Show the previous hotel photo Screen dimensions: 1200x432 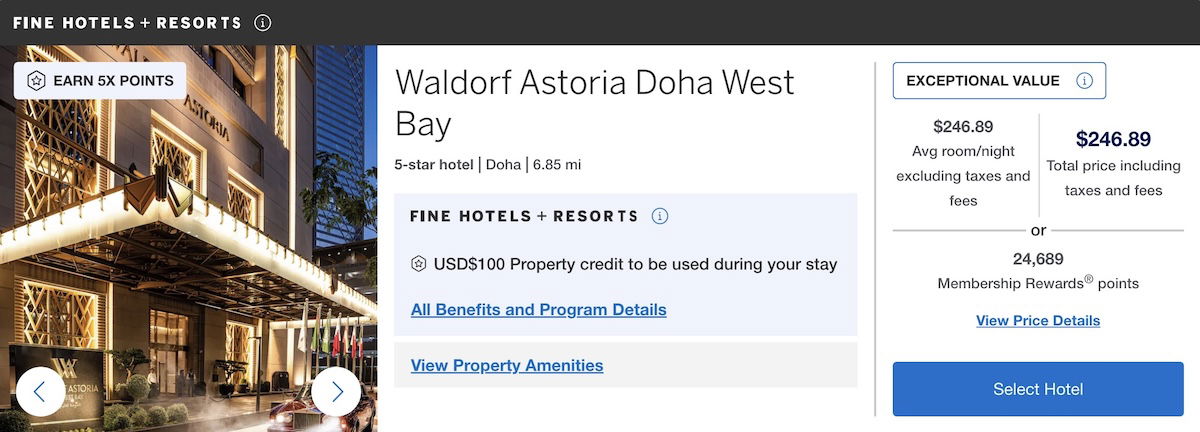(40, 392)
